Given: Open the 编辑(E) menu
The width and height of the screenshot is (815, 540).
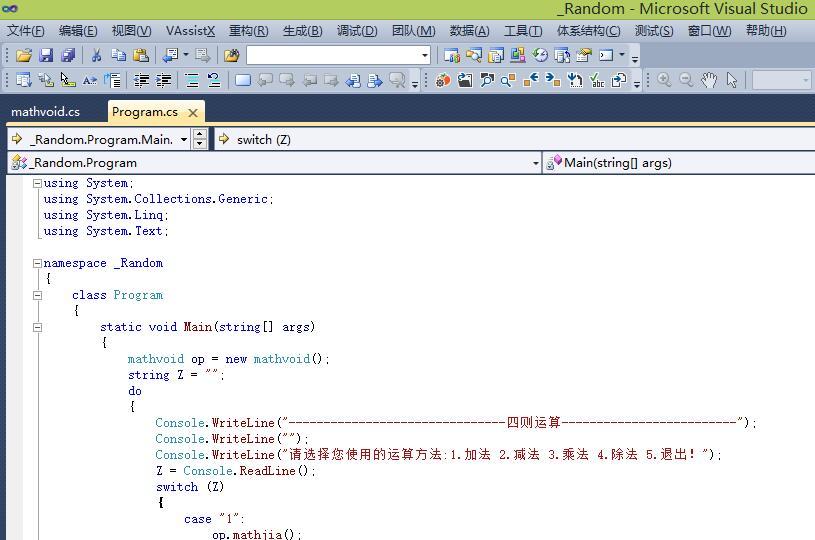Looking at the screenshot, I should coord(78,31).
